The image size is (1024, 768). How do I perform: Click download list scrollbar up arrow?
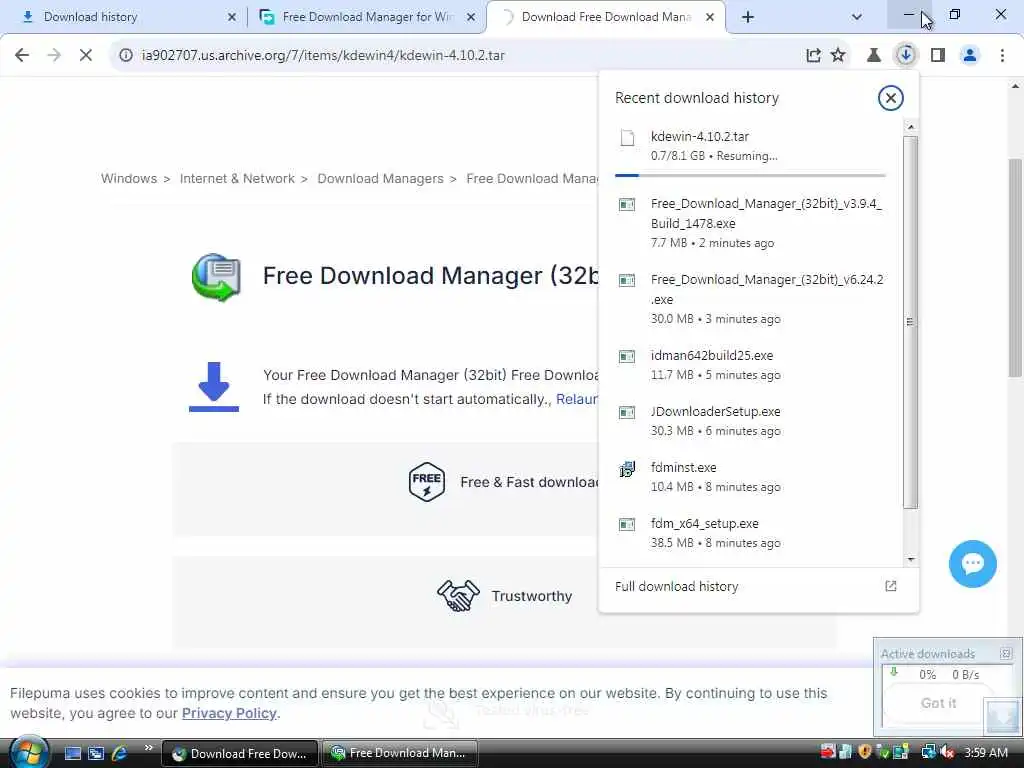pyautogui.click(x=911, y=126)
